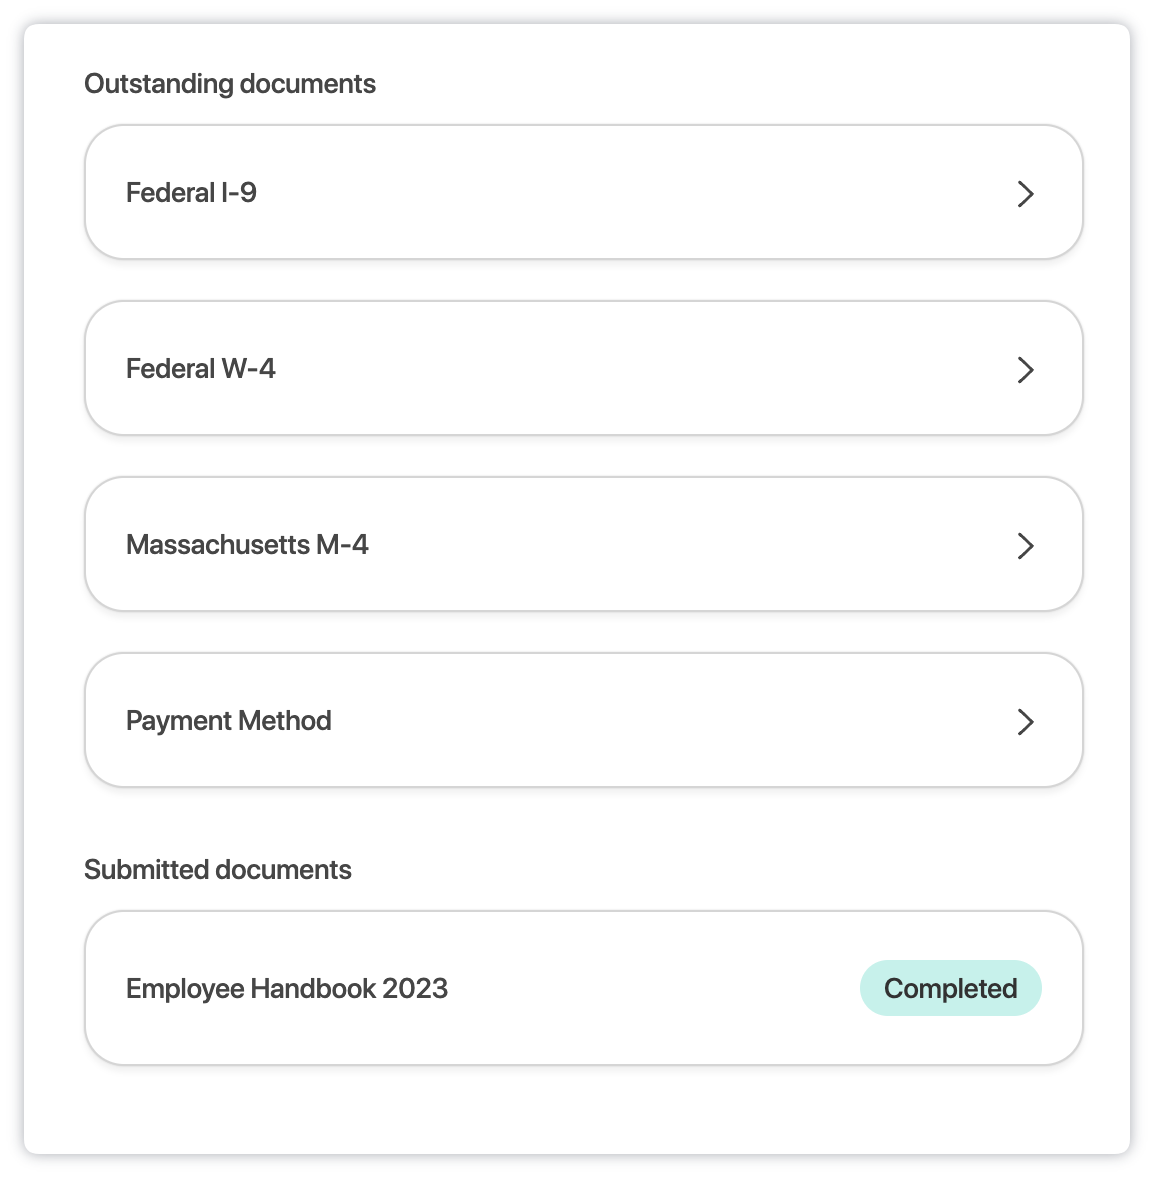
Task: Select the Employee Handbook 2023 card
Action: [584, 988]
